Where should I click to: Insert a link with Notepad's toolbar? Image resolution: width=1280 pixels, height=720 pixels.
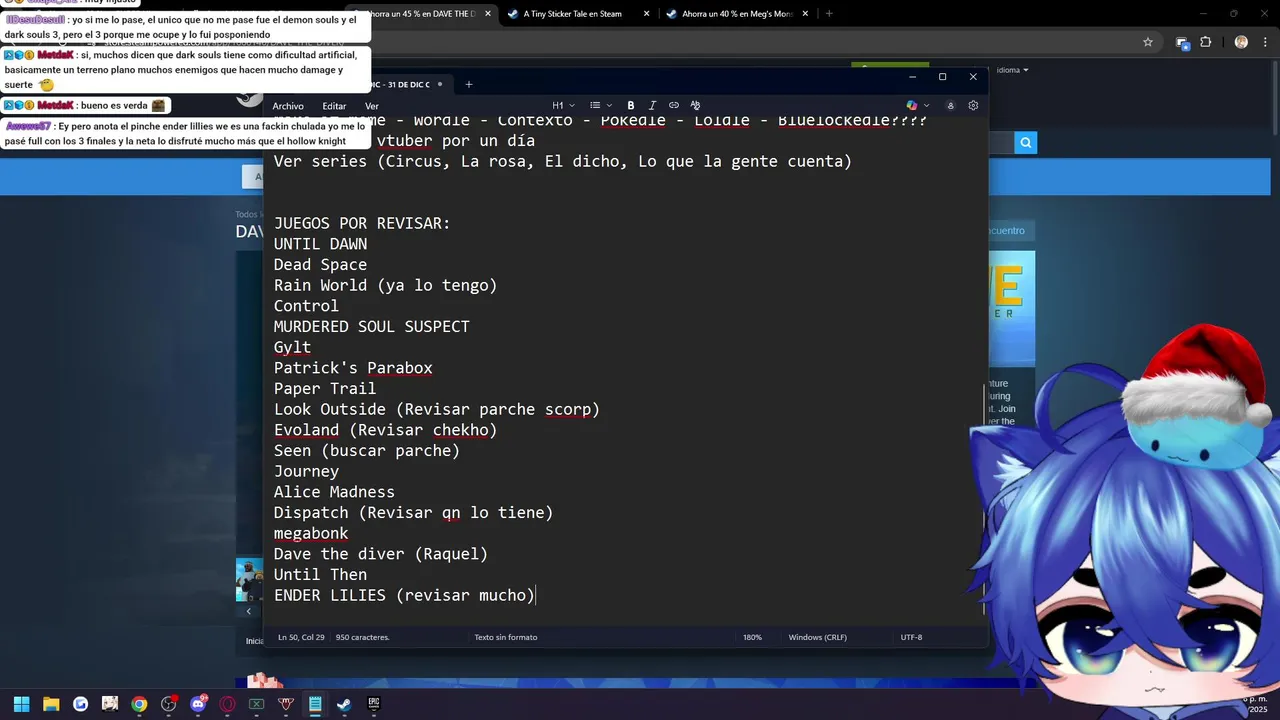coord(674,105)
